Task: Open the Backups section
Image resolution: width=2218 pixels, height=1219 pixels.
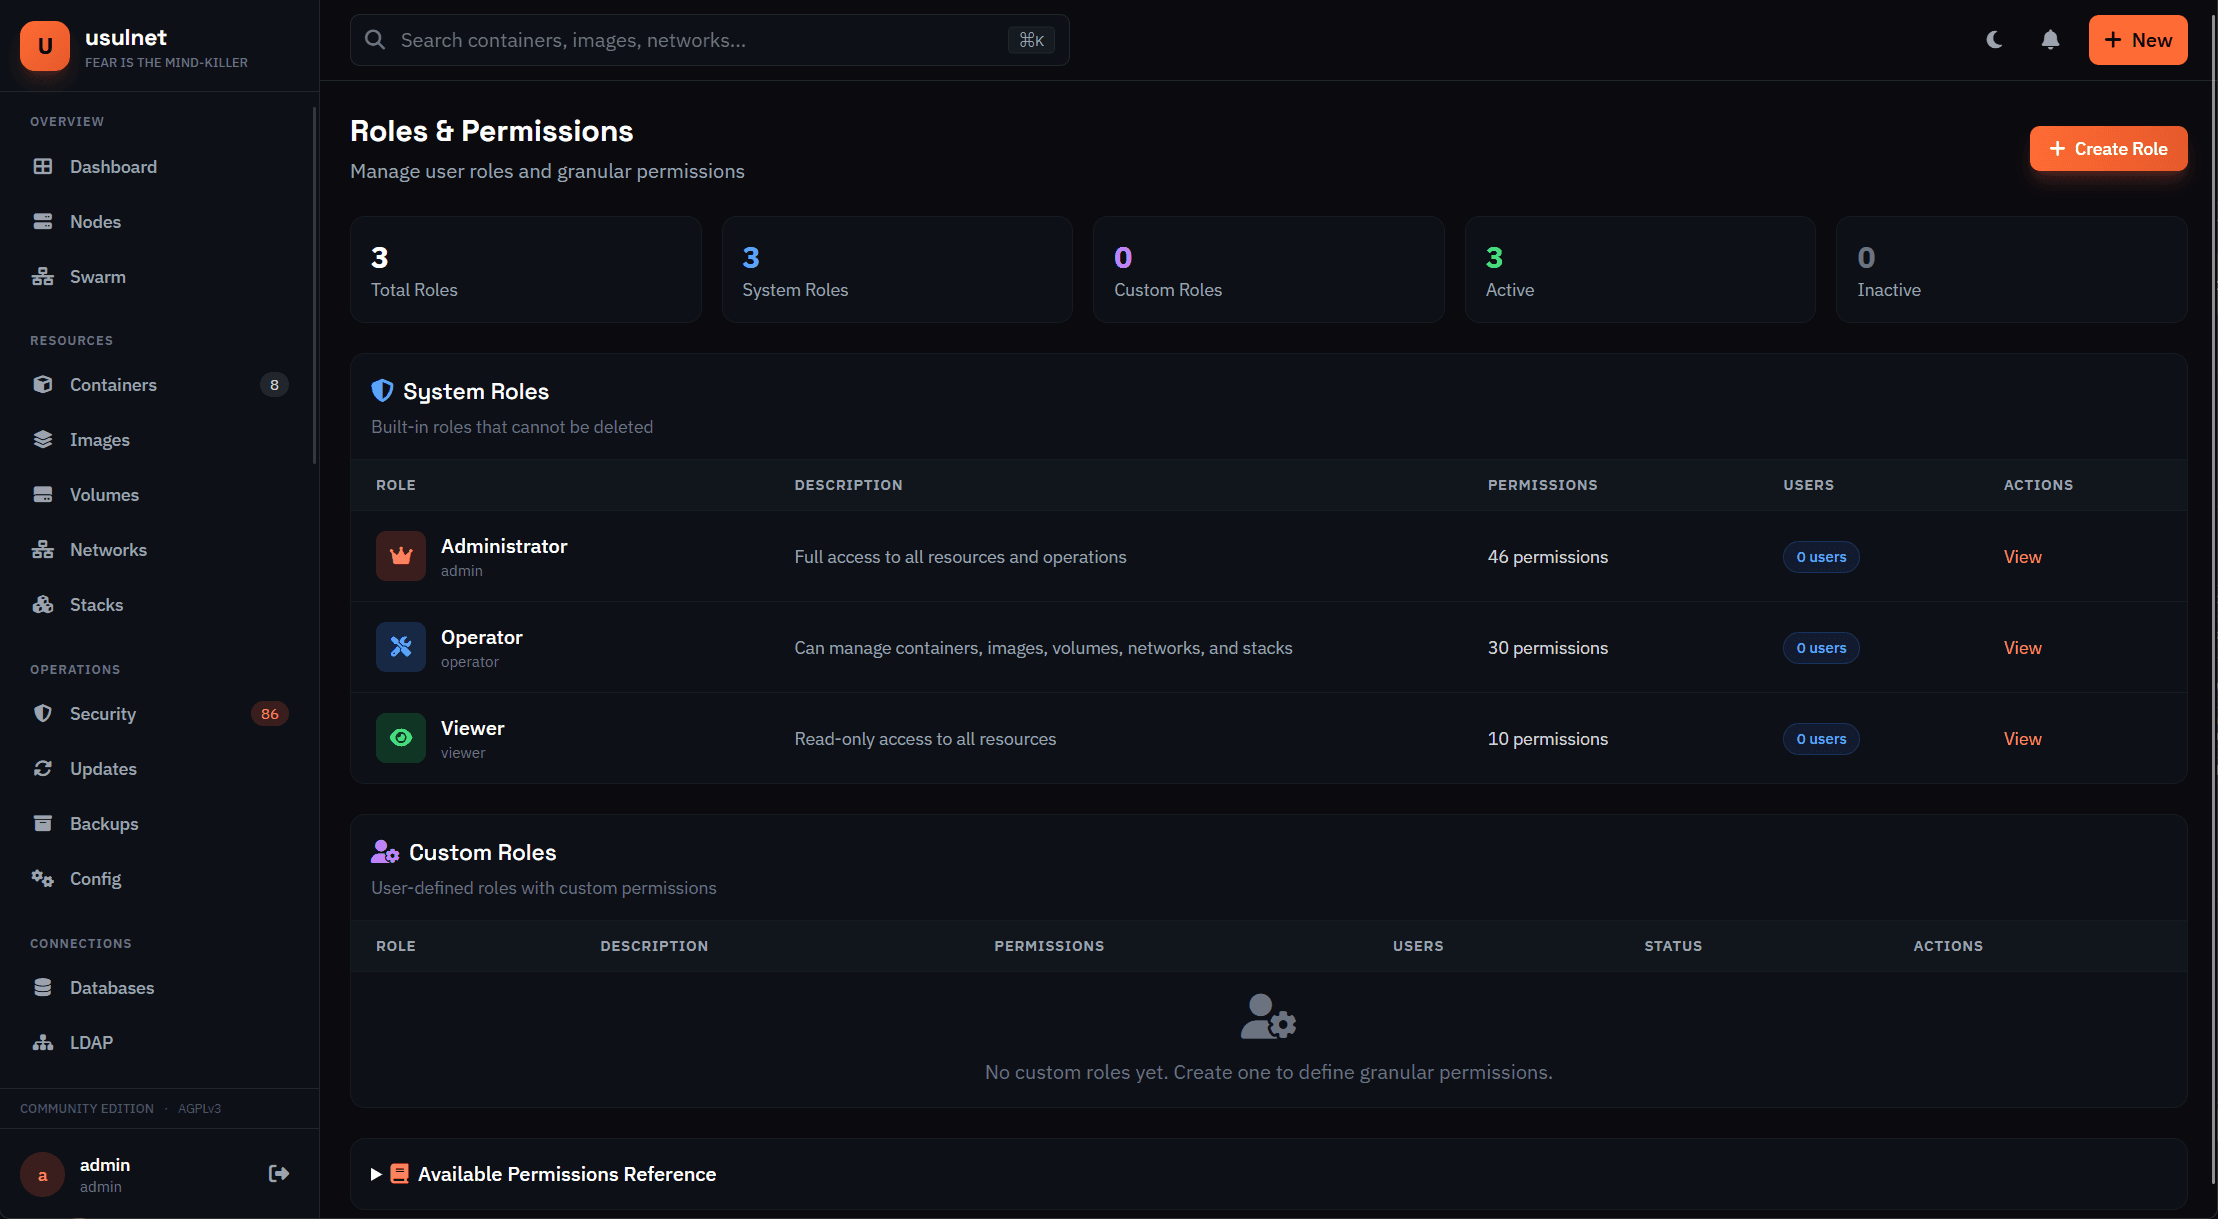Action: pyautogui.click(x=104, y=823)
